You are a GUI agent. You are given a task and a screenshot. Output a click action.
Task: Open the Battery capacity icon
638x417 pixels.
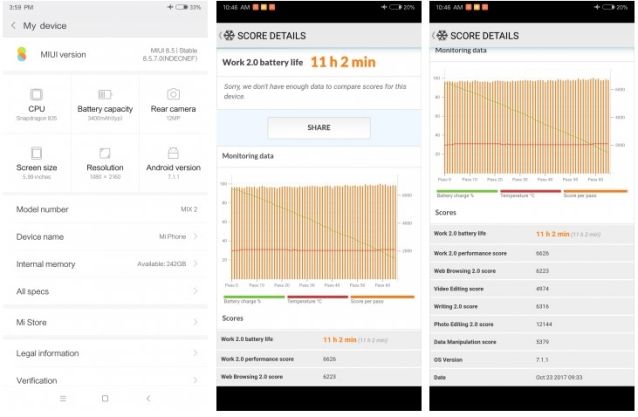tap(105, 94)
